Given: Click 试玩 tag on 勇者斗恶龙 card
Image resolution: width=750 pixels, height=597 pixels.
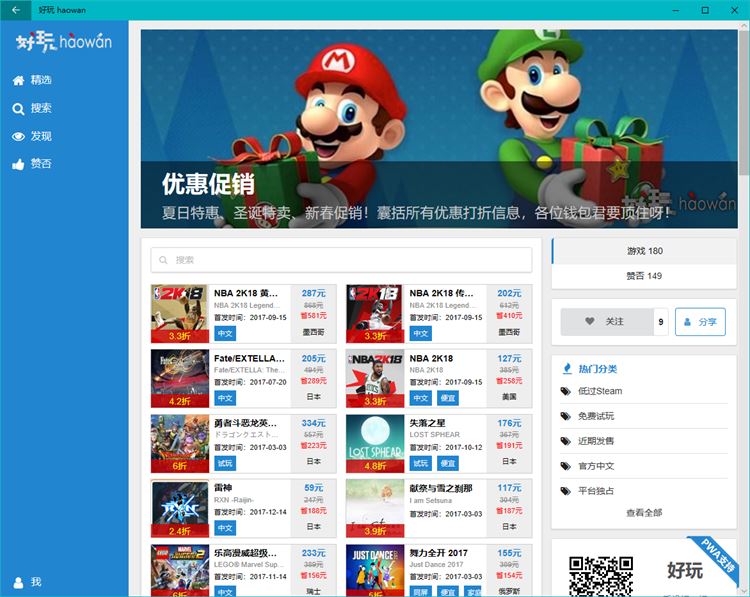Looking at the screenshot, I should 225,463.
